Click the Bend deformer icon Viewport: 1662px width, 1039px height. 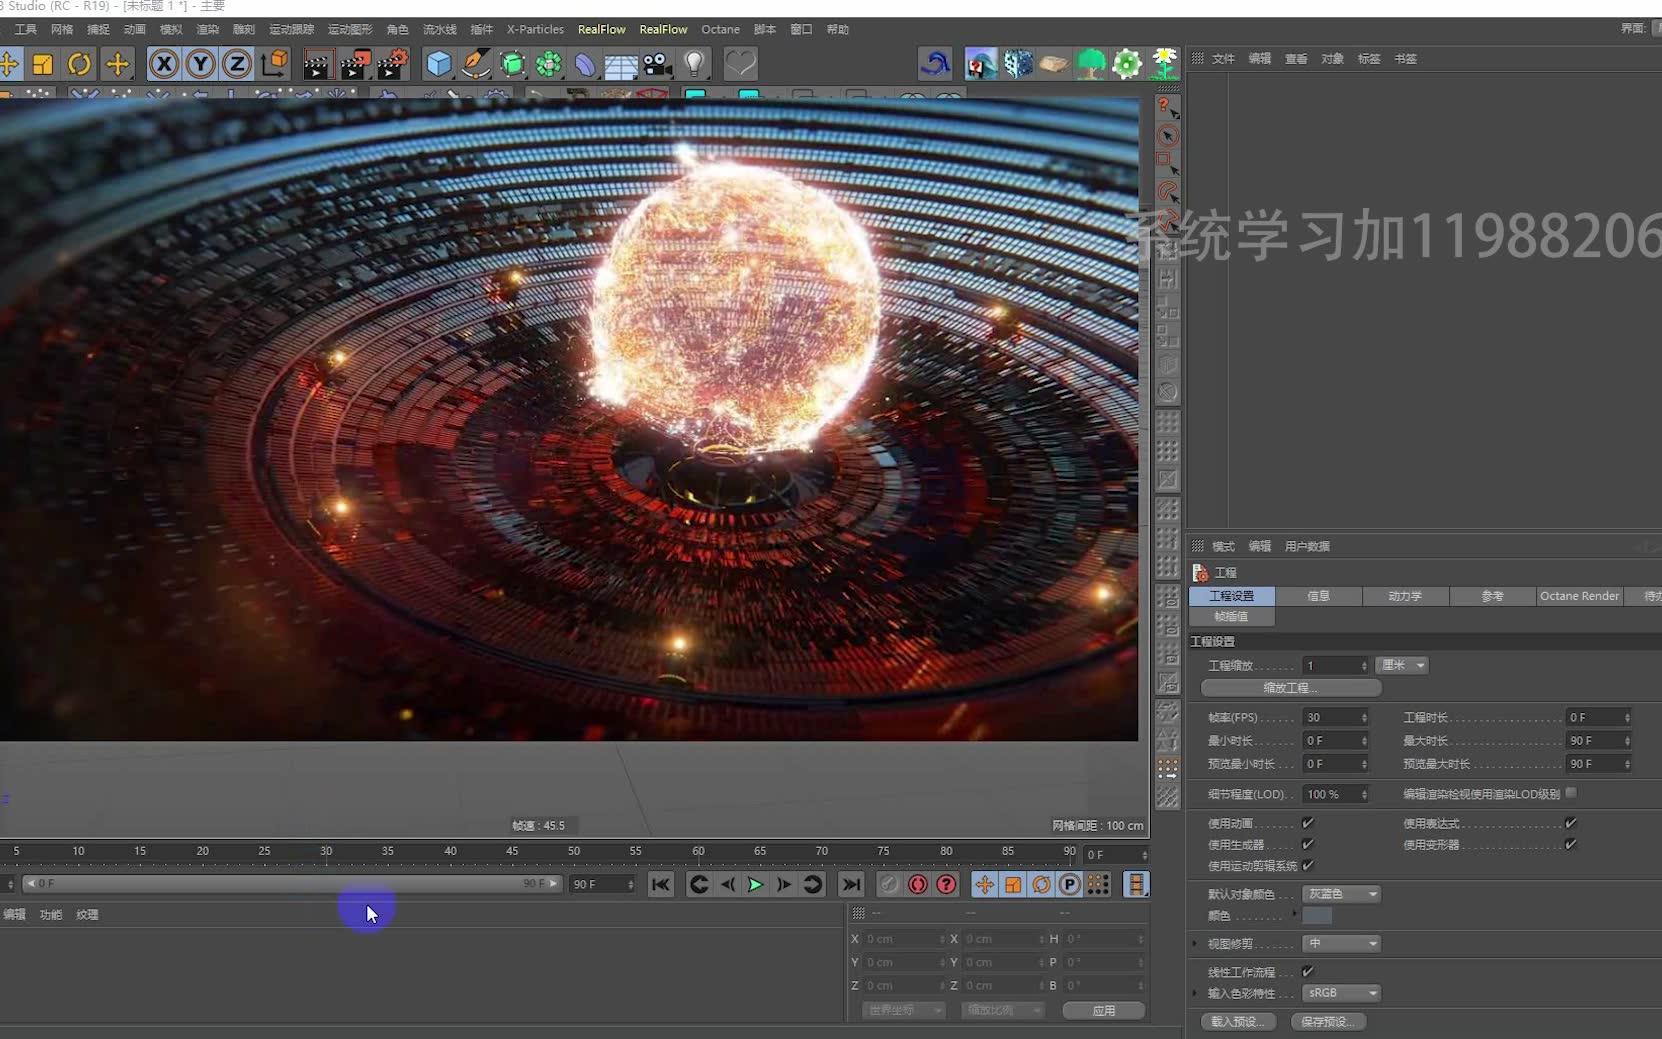585,63
